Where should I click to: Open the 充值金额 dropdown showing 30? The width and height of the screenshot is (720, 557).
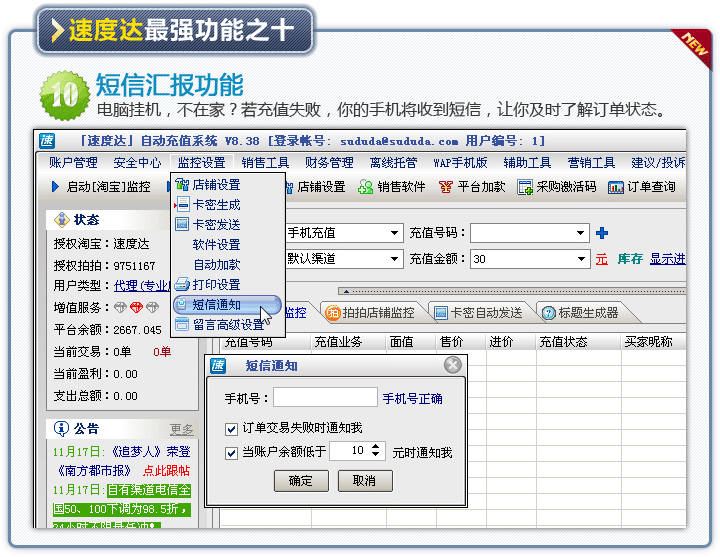(581, 259)
